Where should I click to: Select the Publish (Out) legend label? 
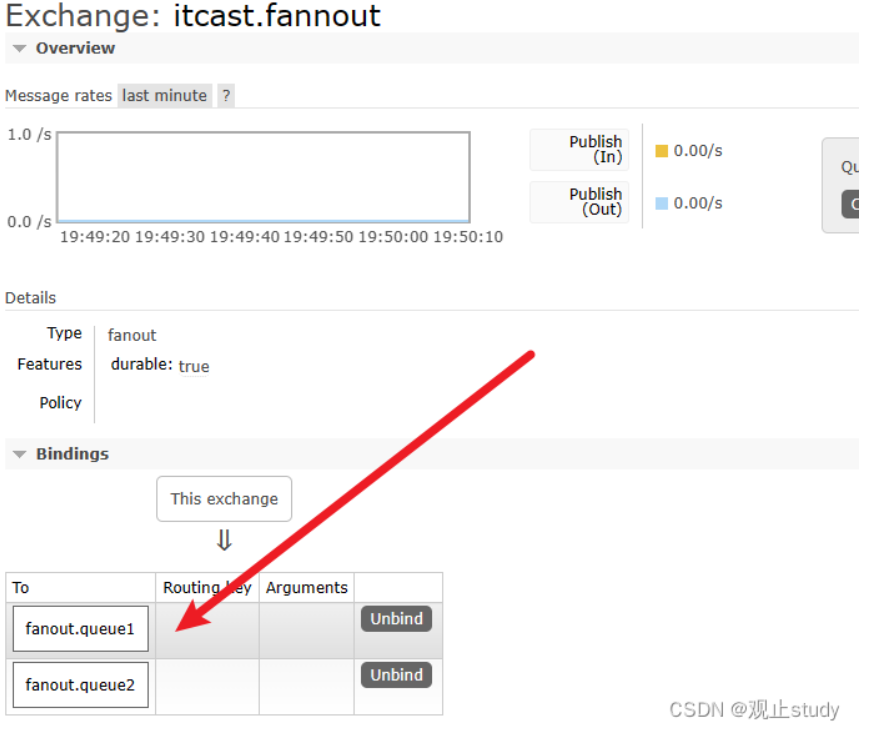point(595,202)
